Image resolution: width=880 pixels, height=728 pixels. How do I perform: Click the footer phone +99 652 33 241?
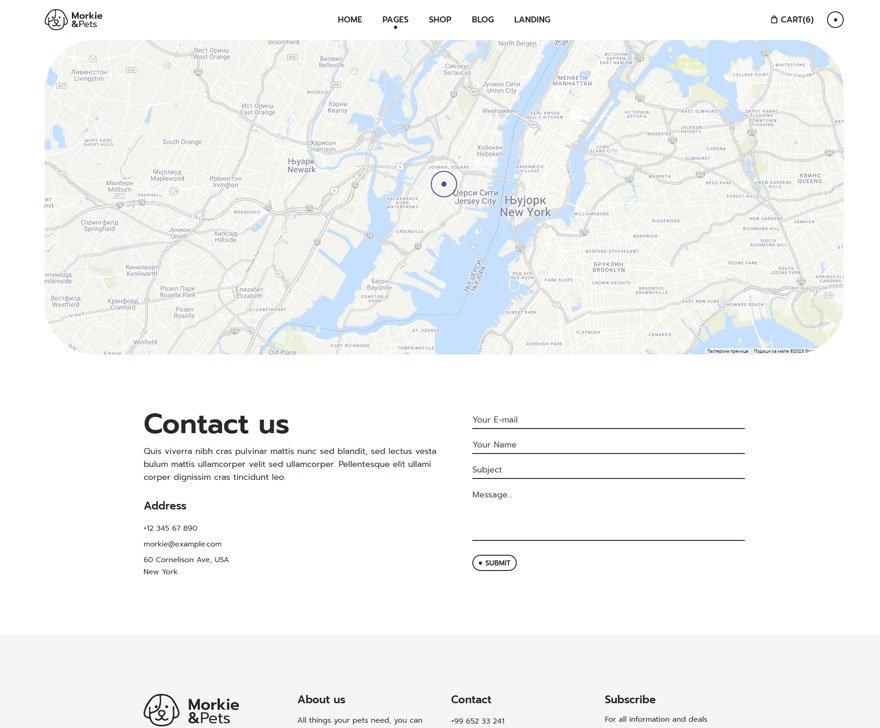[478, 721]
